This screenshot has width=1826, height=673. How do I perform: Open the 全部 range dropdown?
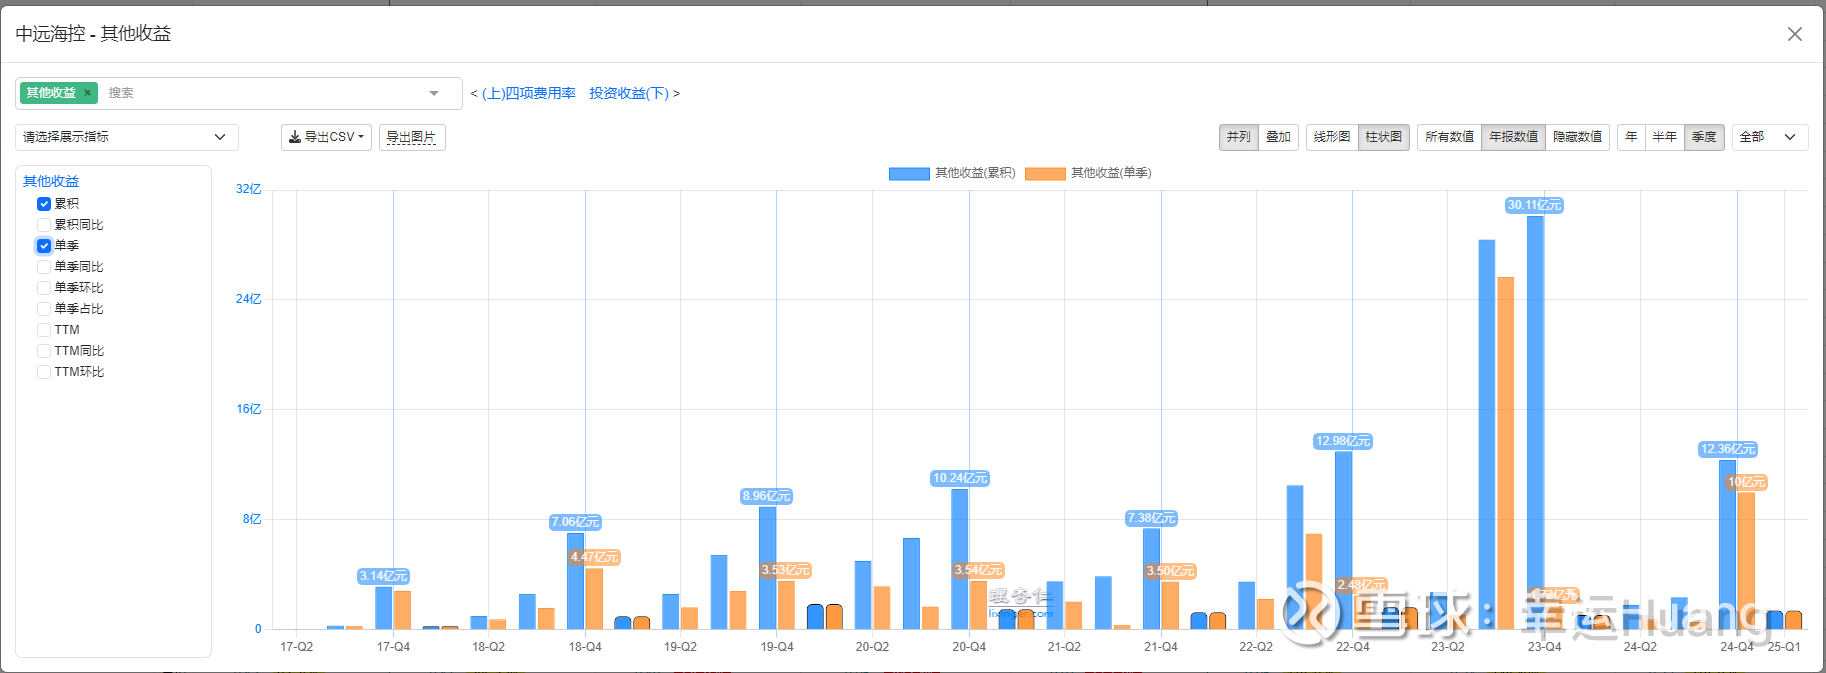coord(1770,137)
